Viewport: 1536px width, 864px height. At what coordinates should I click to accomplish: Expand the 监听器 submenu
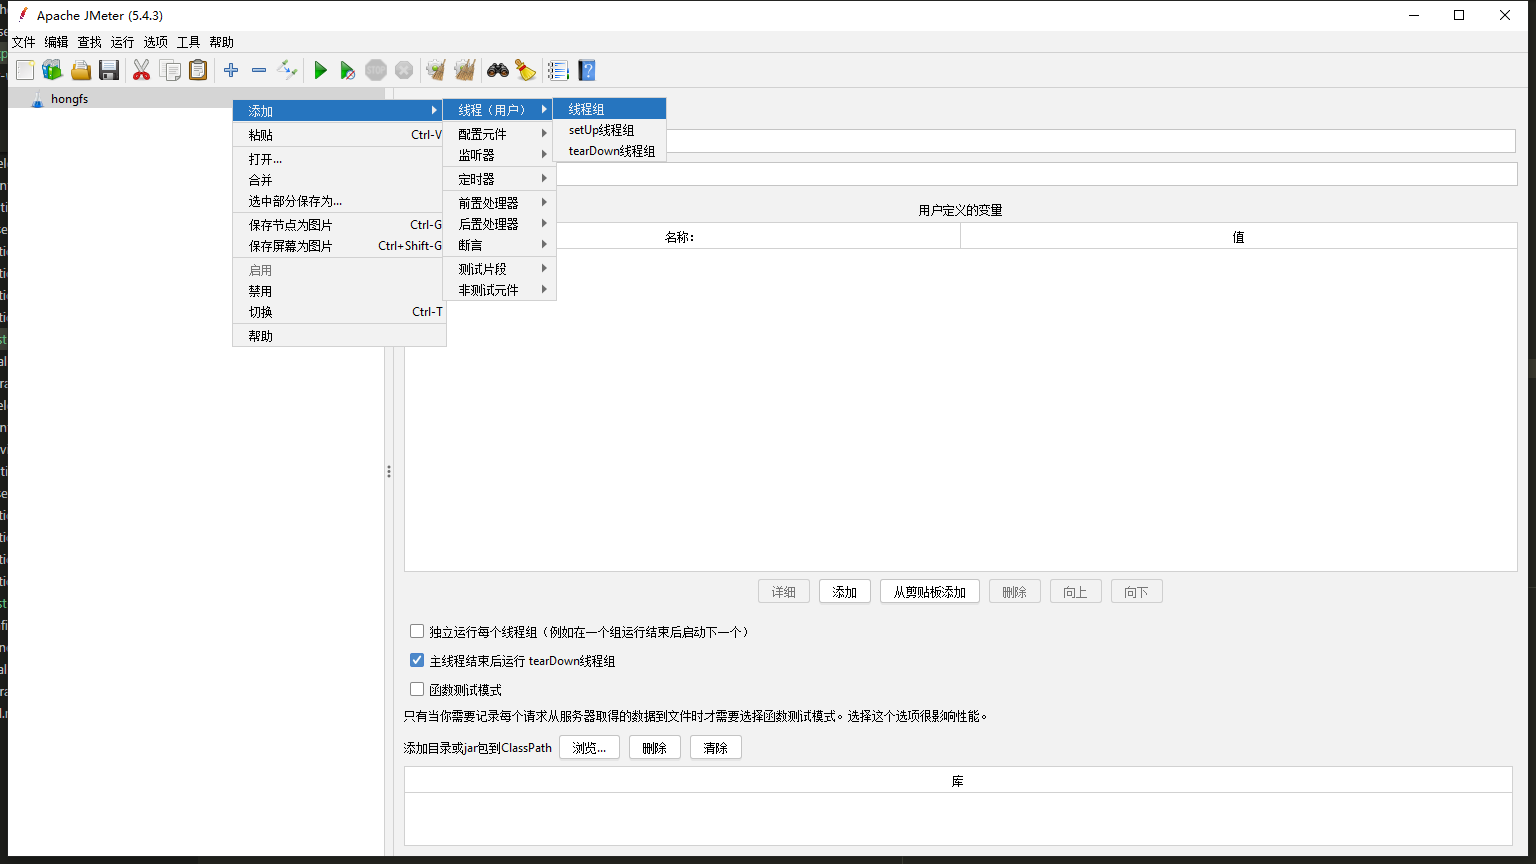[499, 155]
